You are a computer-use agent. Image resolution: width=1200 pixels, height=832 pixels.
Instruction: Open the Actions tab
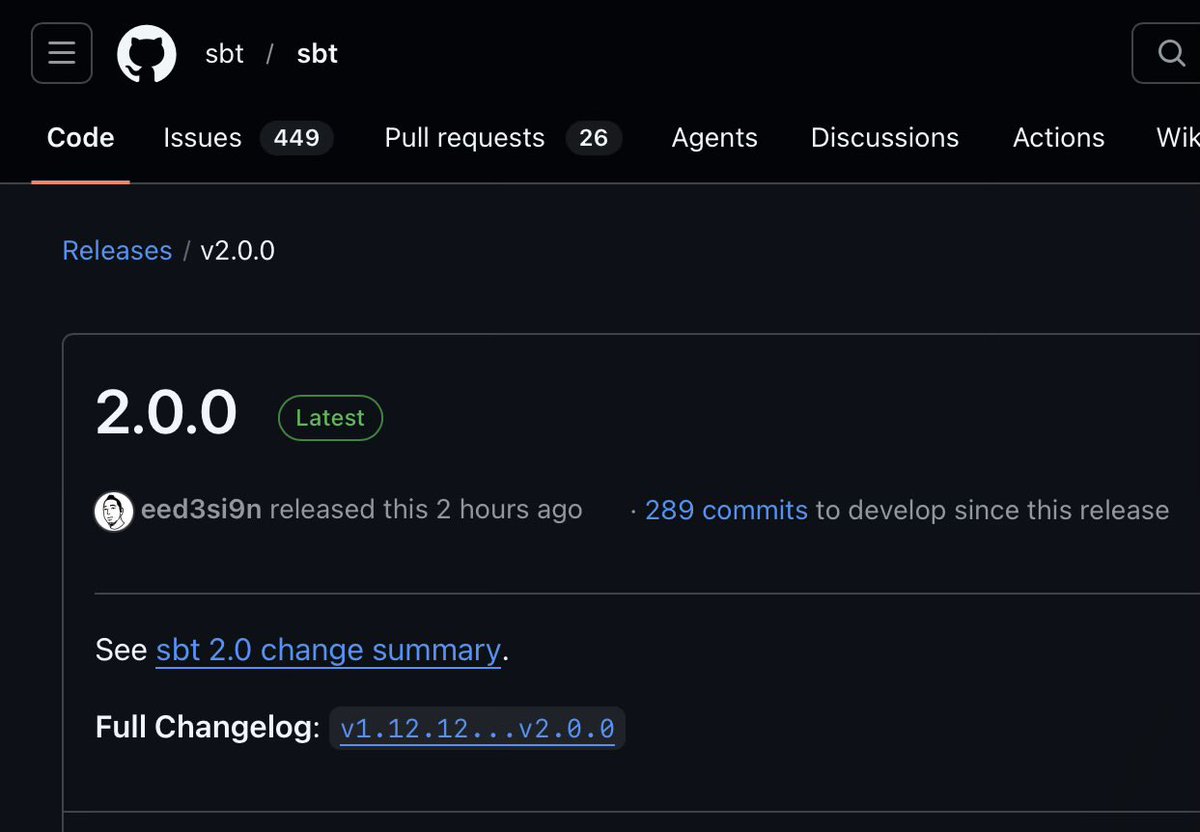click(x=1059, y=138)
